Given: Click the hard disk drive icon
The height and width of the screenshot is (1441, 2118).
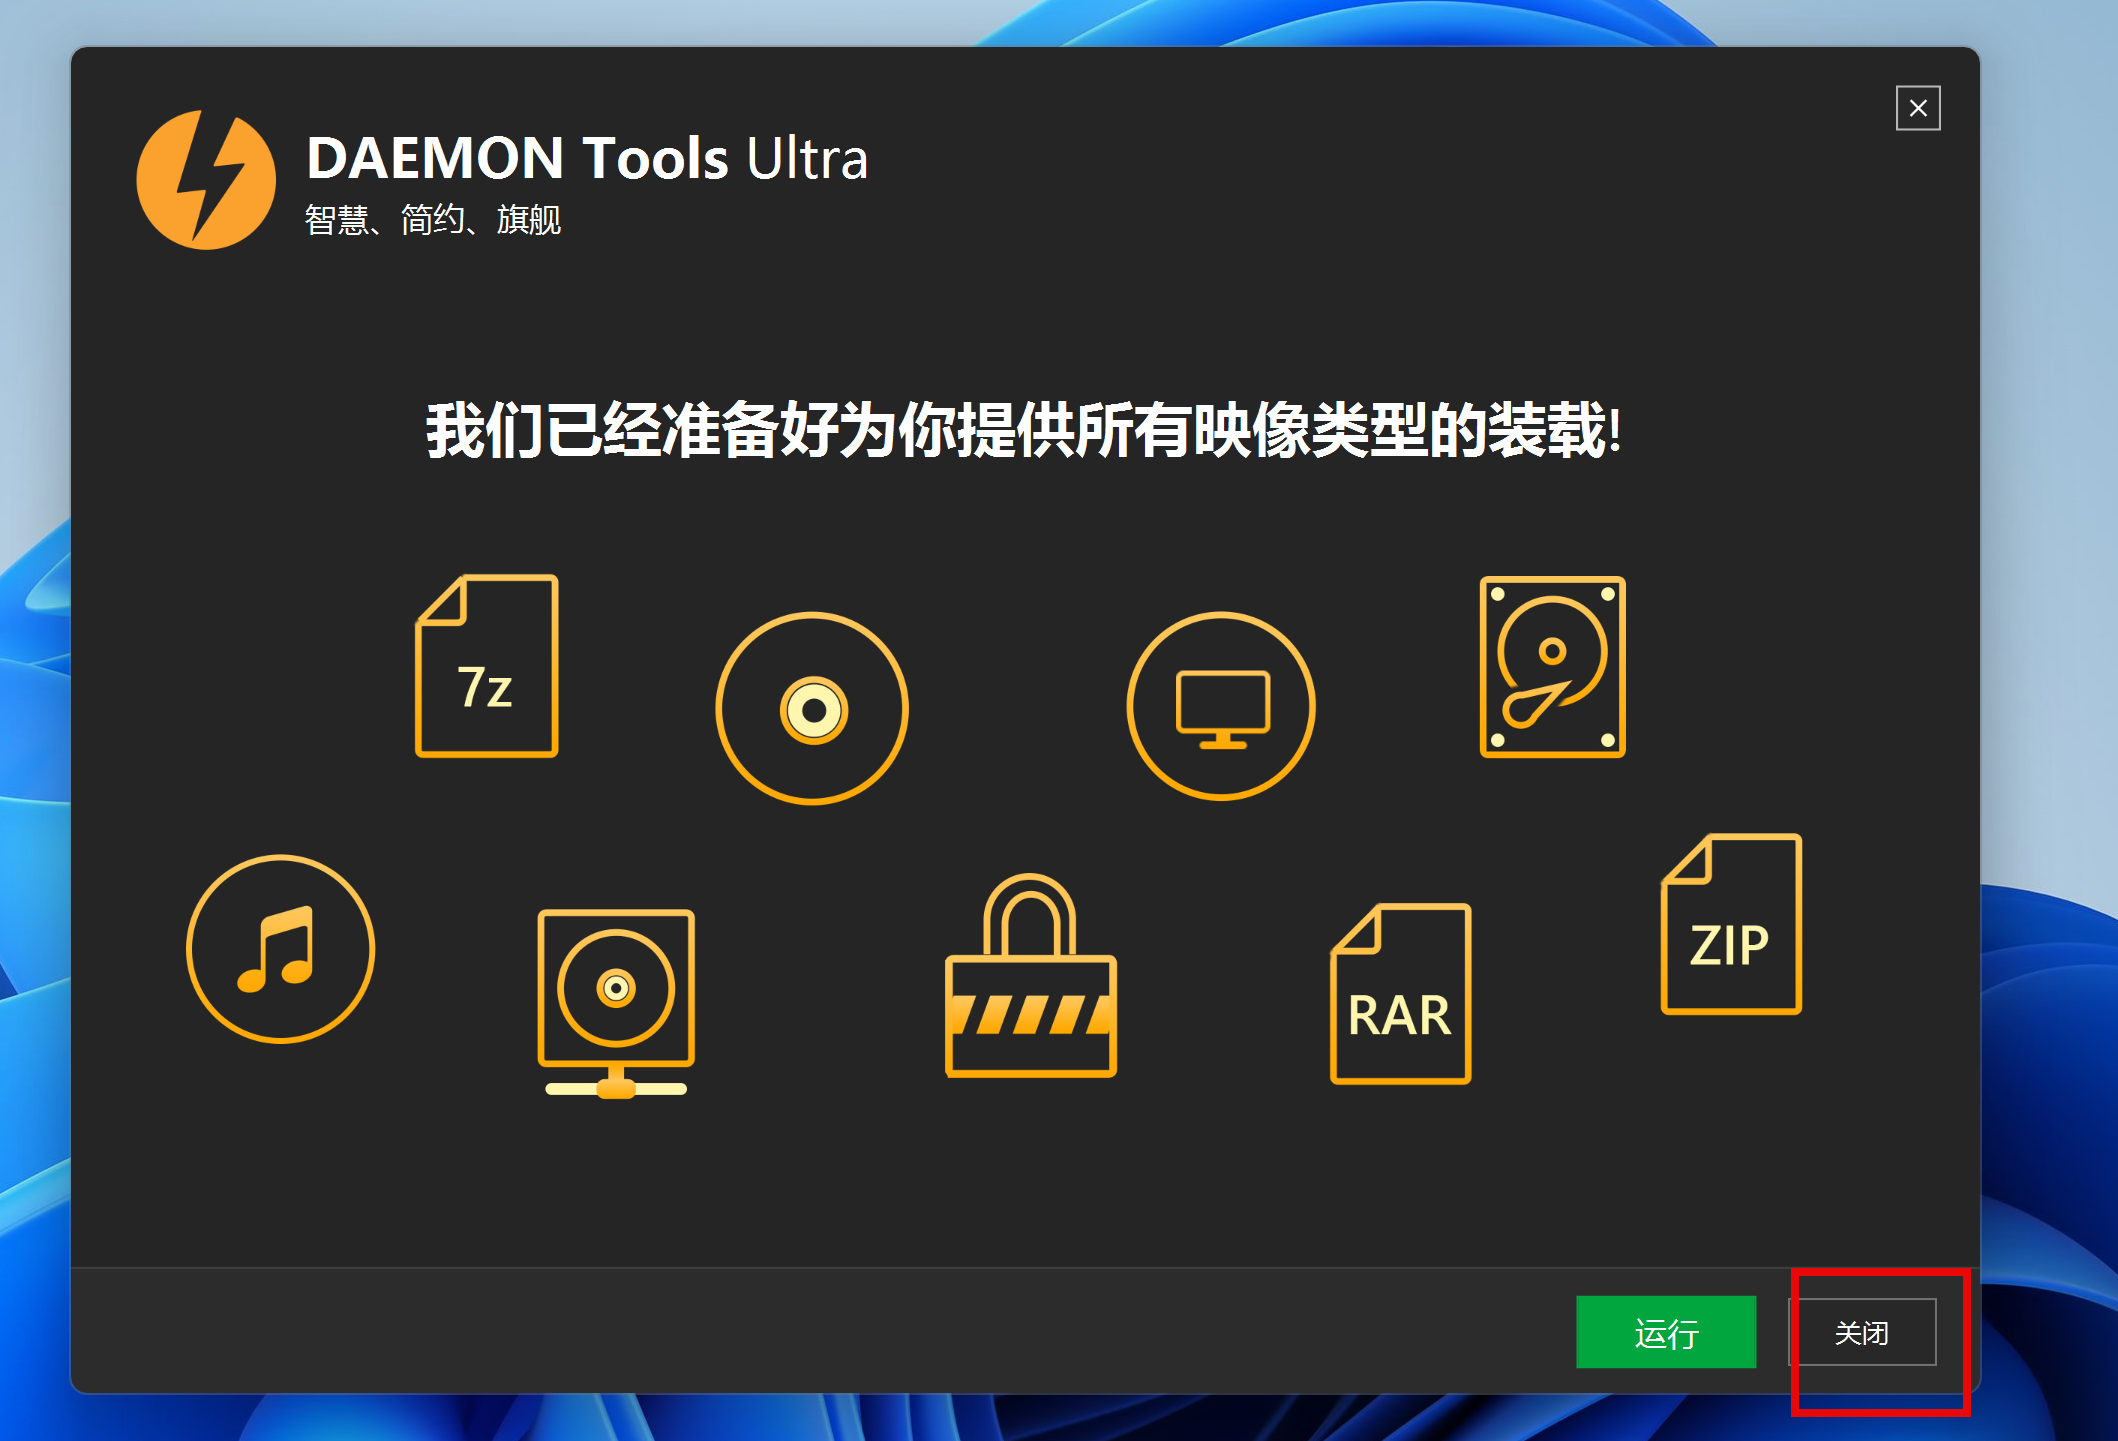Looking at the screenshot, I should (x=1552, y=667).
